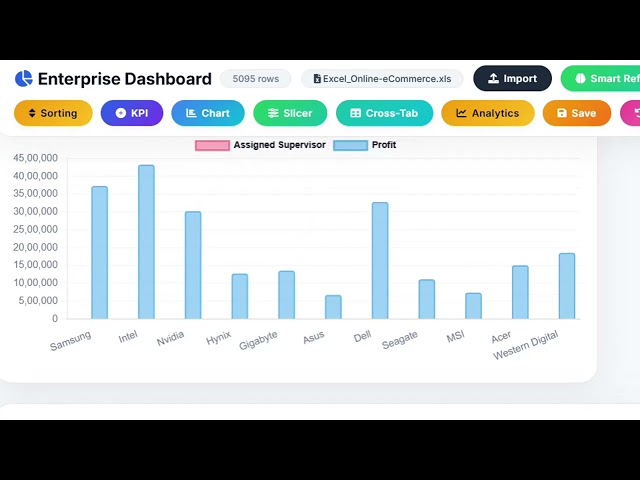Save the dashboard with Save button
640x480 pixels.
pyautogui.click(x=577, y=113)
